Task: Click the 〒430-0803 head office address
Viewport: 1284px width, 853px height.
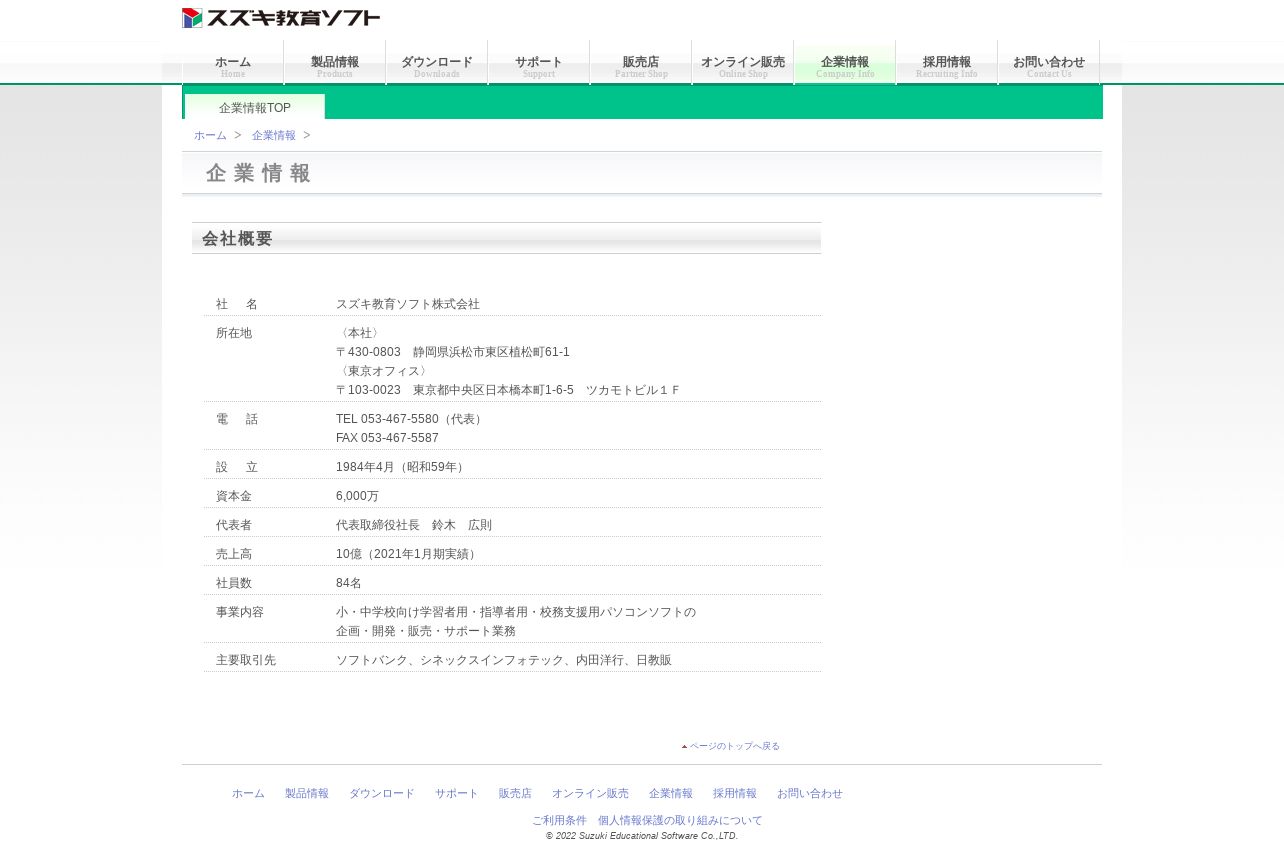Action: click(452, 352)
